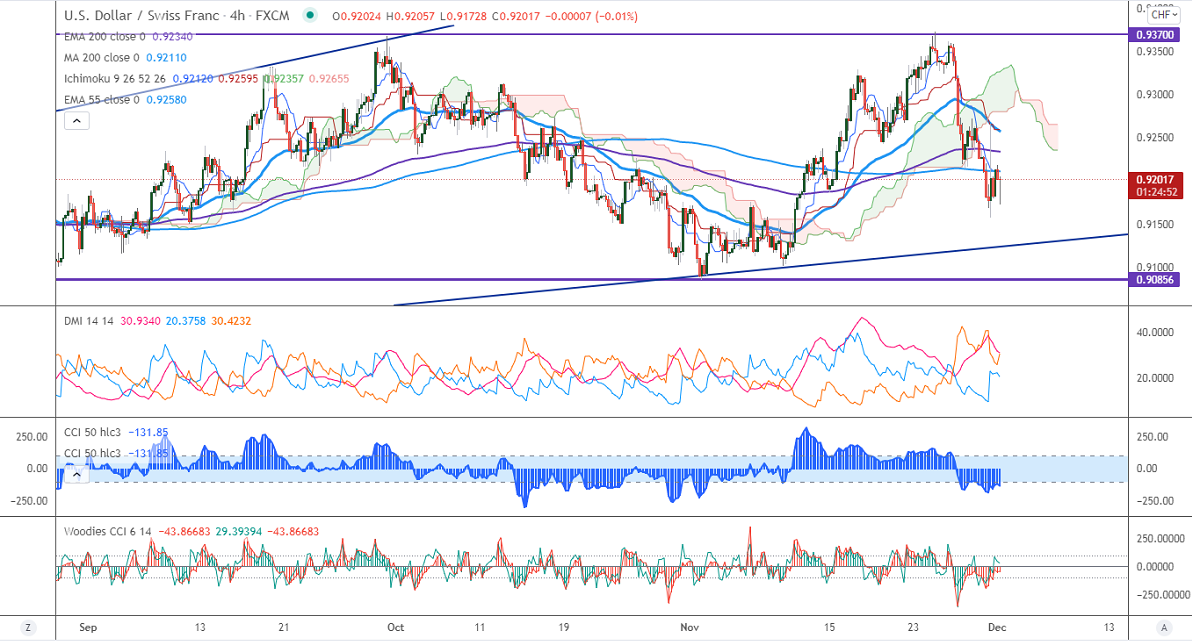The height and width of the screenshot is (641, 1192).
Task: Click the close price C0.92017
Action: 515,16
